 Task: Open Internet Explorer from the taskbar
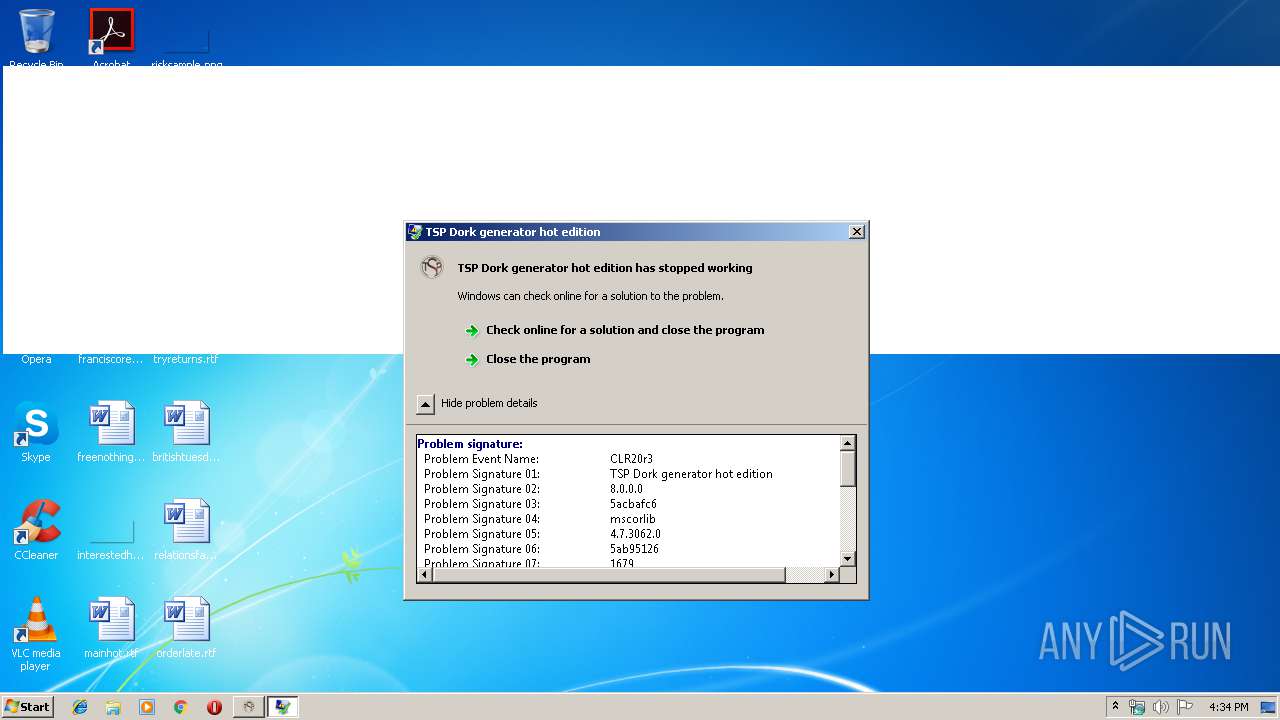[80, 707]
